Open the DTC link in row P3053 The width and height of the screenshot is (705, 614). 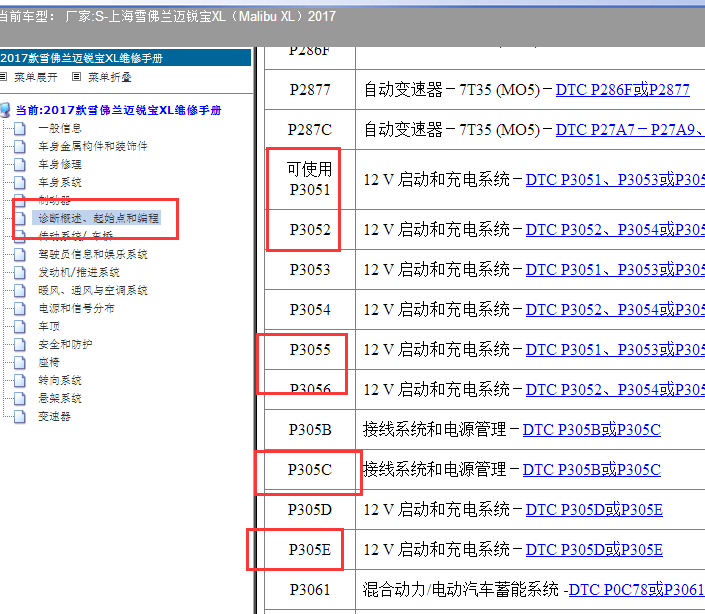pos(616,270)
